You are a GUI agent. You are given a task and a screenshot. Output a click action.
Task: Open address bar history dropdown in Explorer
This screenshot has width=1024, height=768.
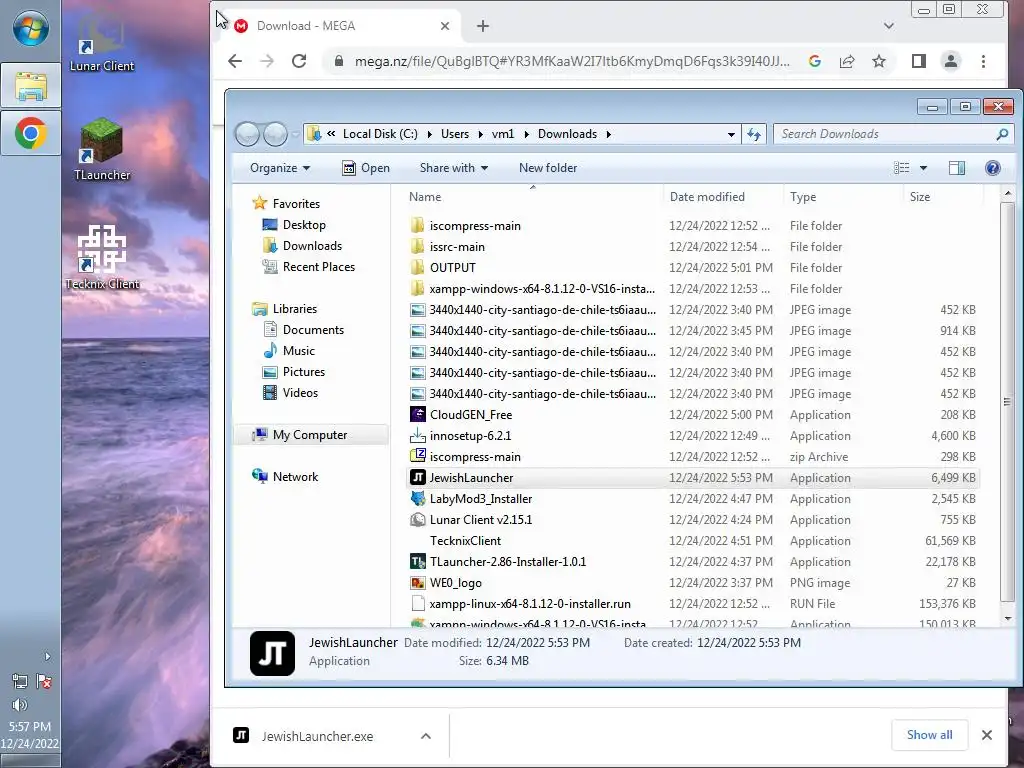(731, 135)
